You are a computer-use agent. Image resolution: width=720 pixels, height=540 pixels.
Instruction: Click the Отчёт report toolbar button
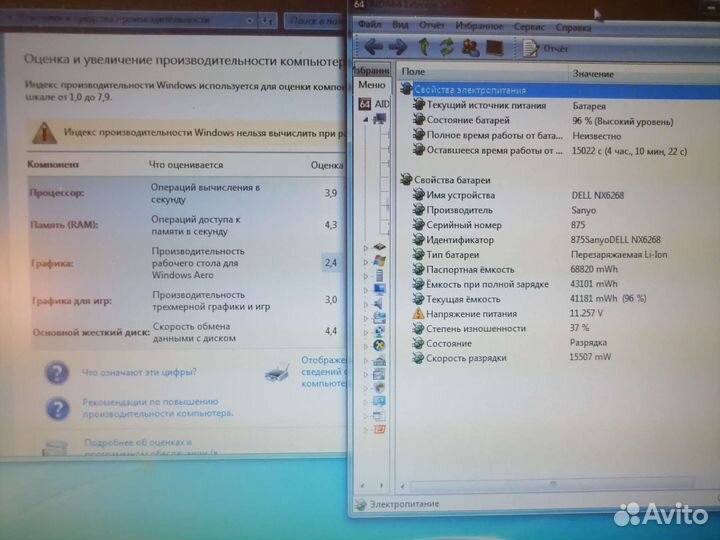click(x=546, y=47)
